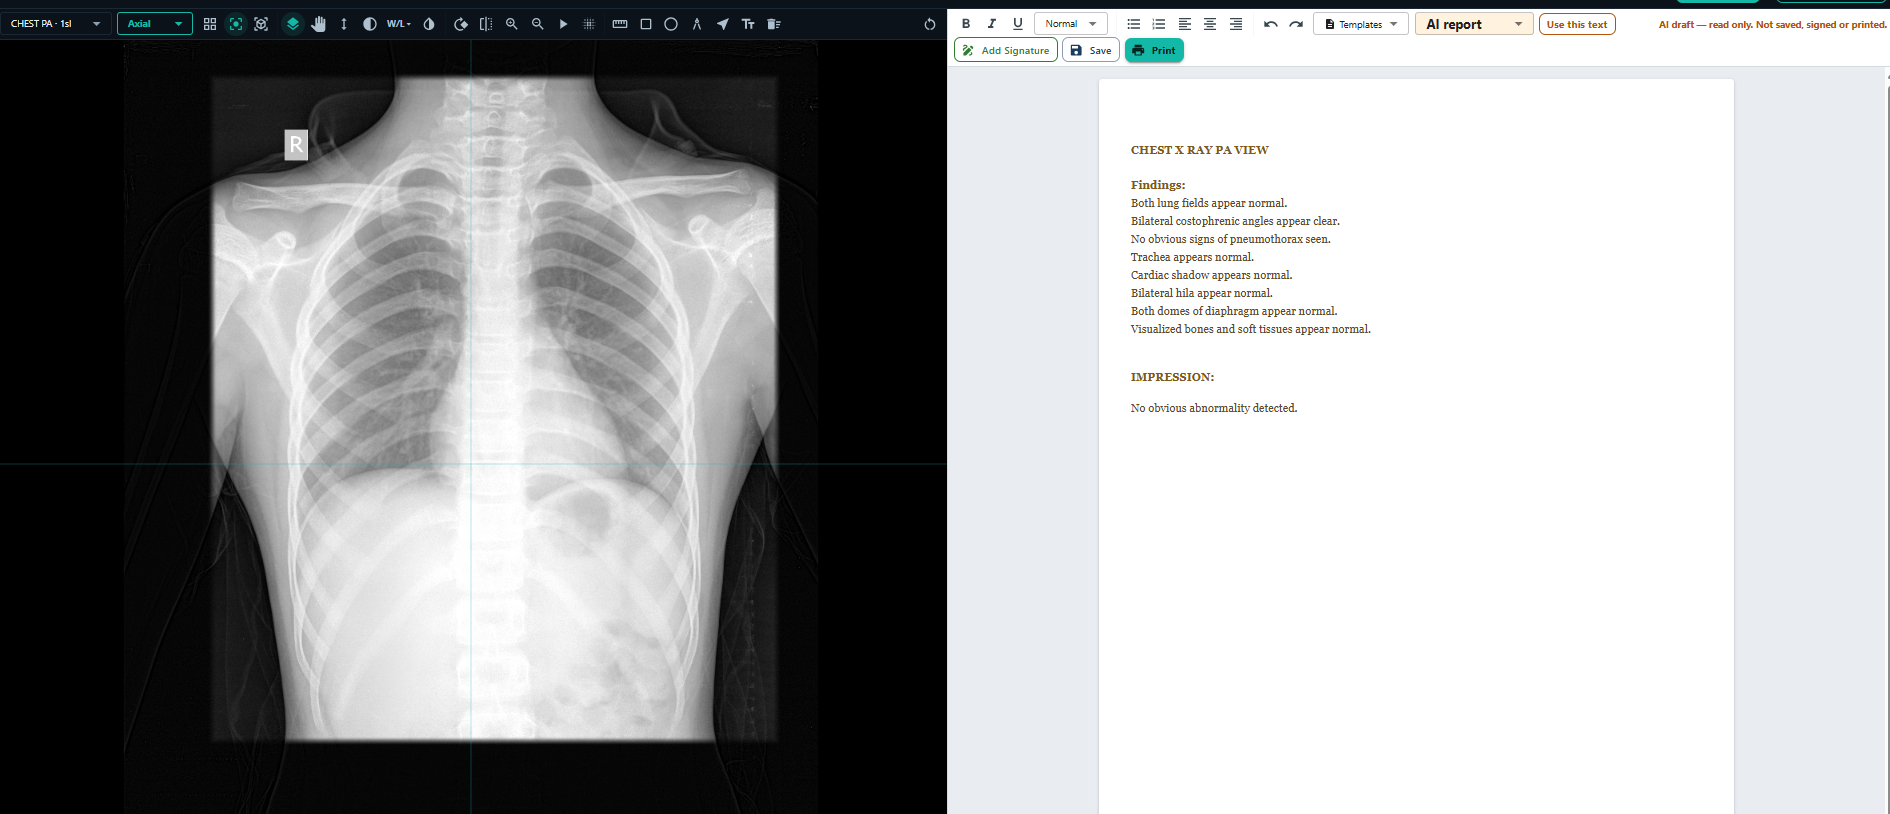The height and width of the screenshot is (814, 1890).
Task: Insert a bulleted list
Action: click(x=1134, y=24)
